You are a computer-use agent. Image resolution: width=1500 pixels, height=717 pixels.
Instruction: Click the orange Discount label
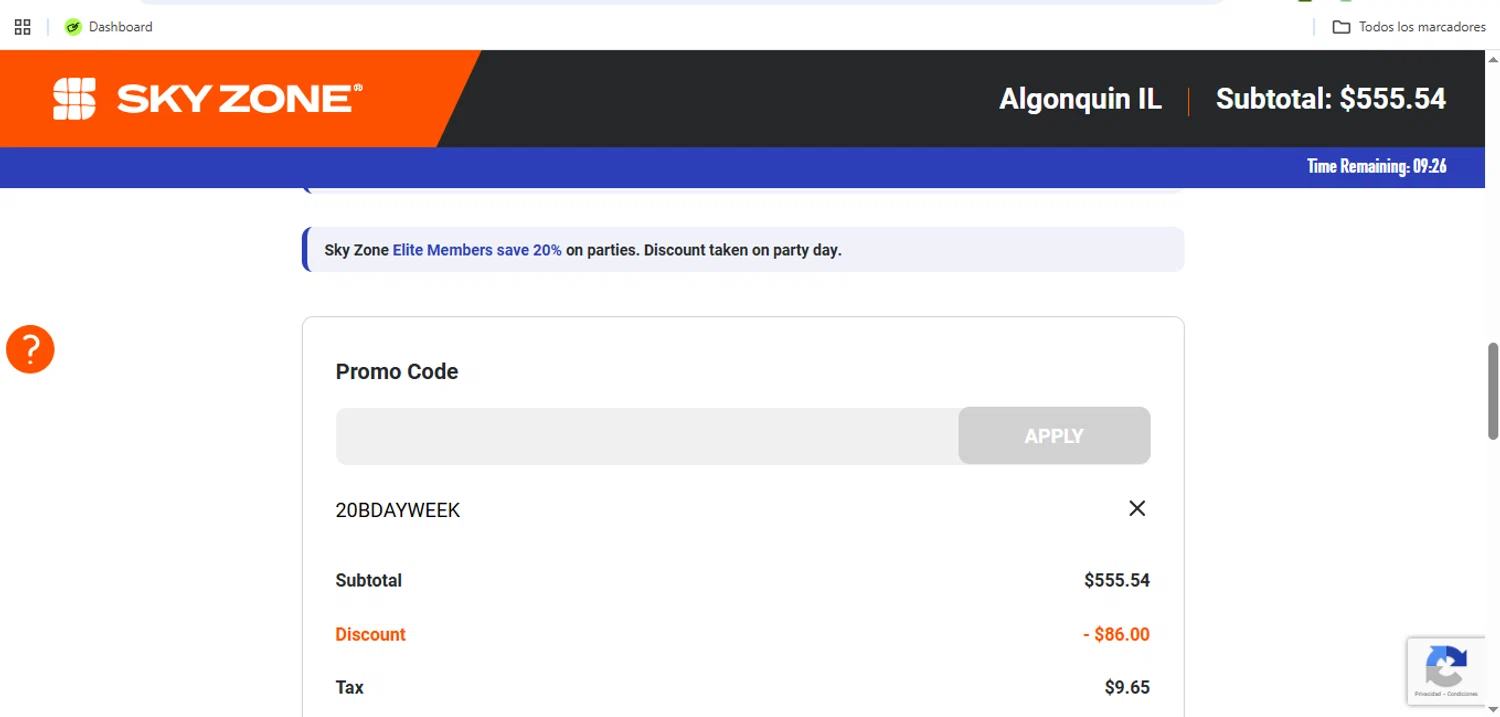(370, 635)
